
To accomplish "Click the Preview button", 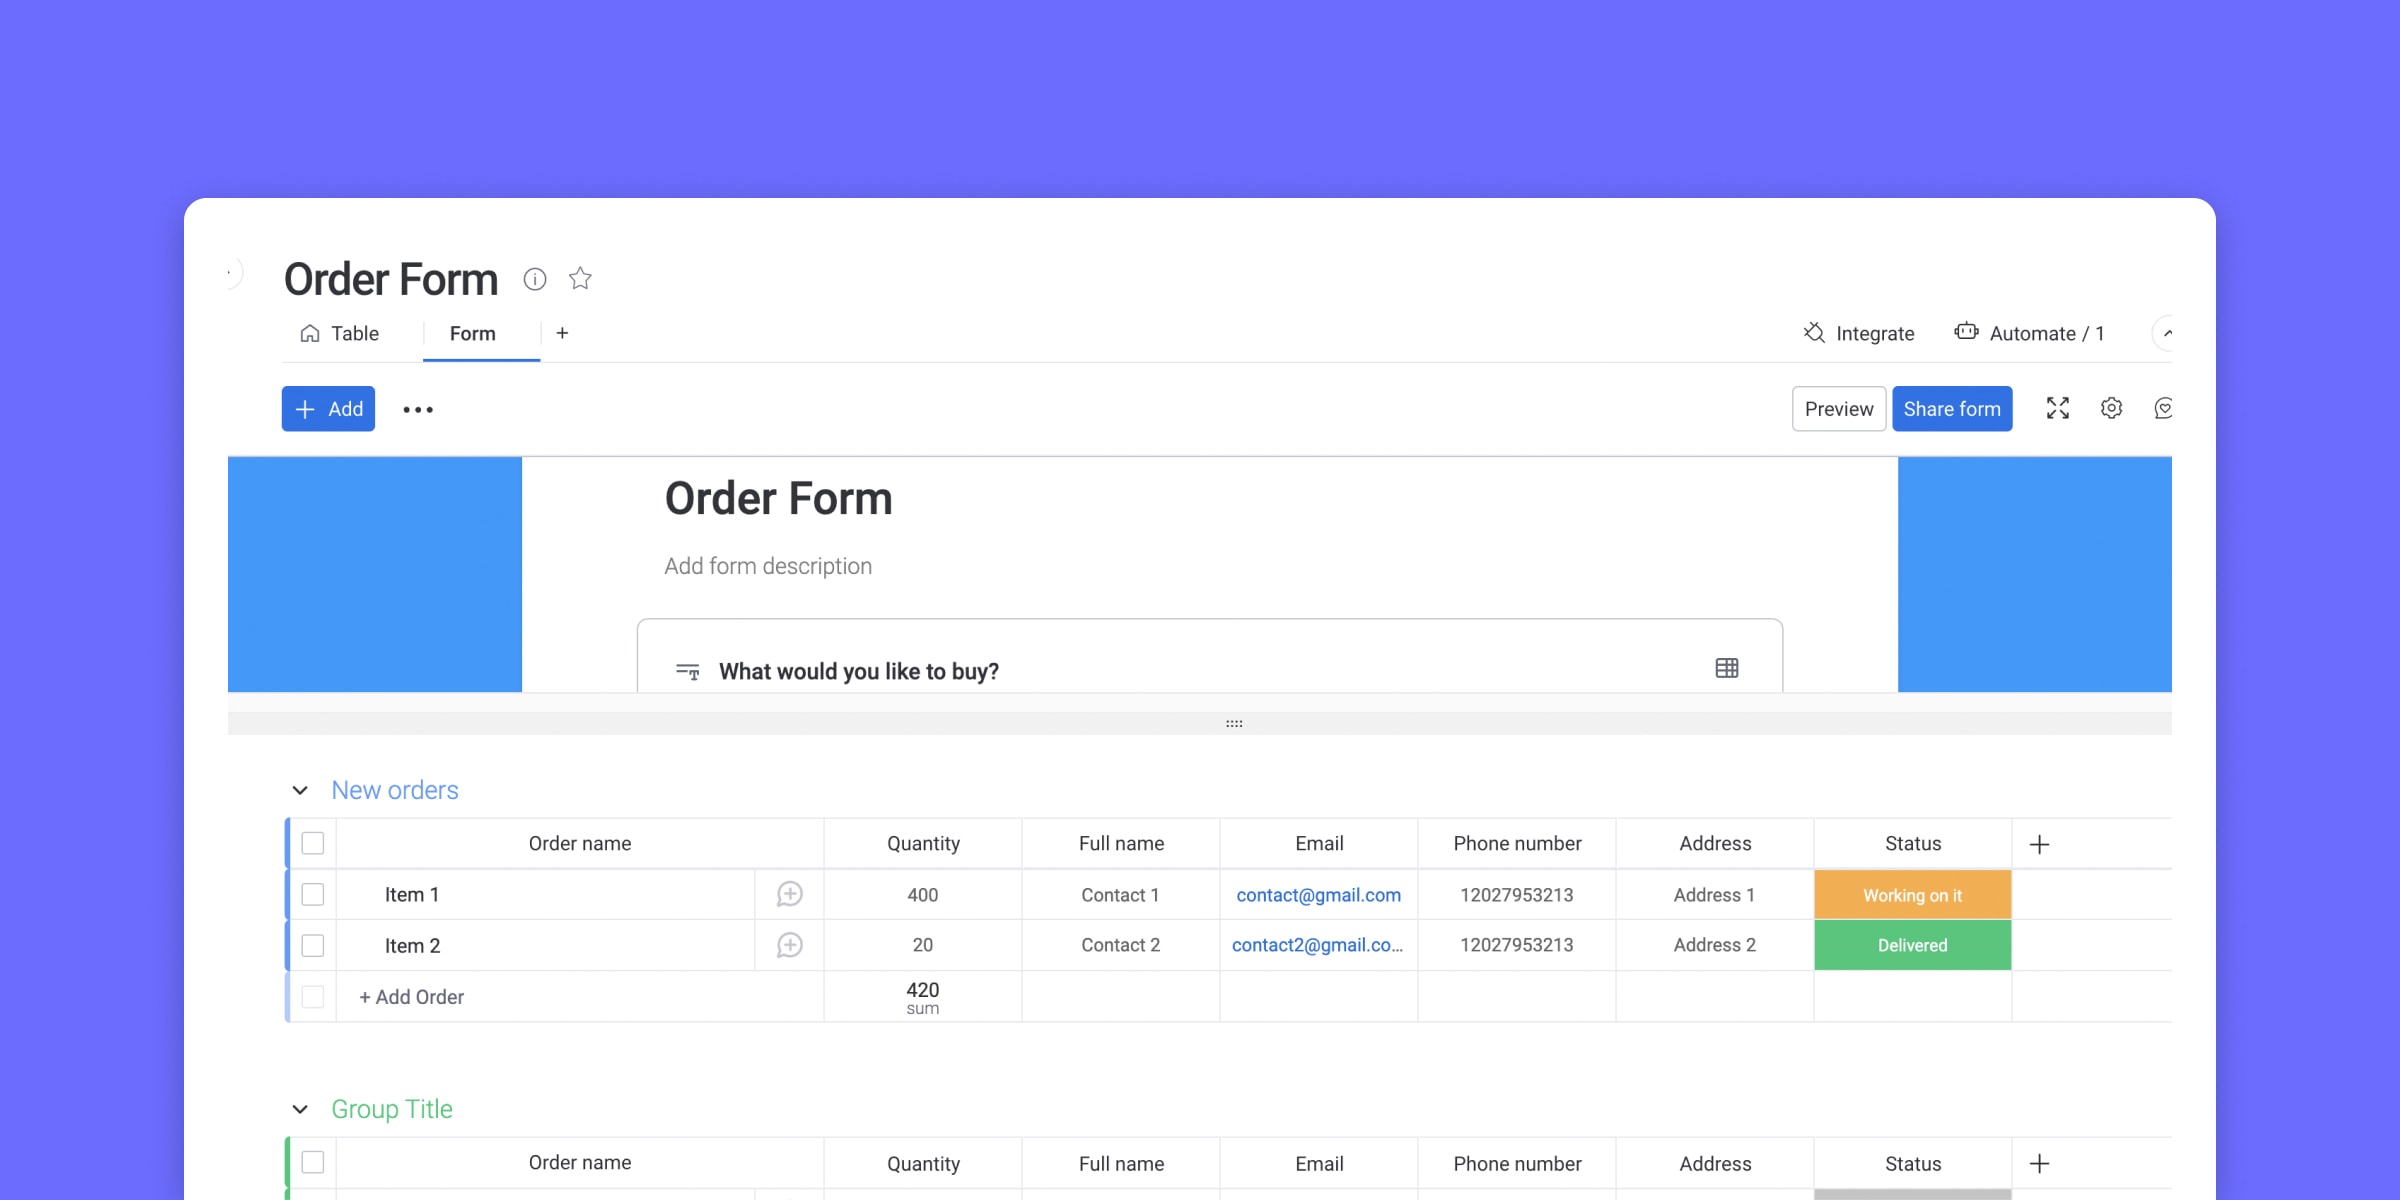I will [1838, 409].
